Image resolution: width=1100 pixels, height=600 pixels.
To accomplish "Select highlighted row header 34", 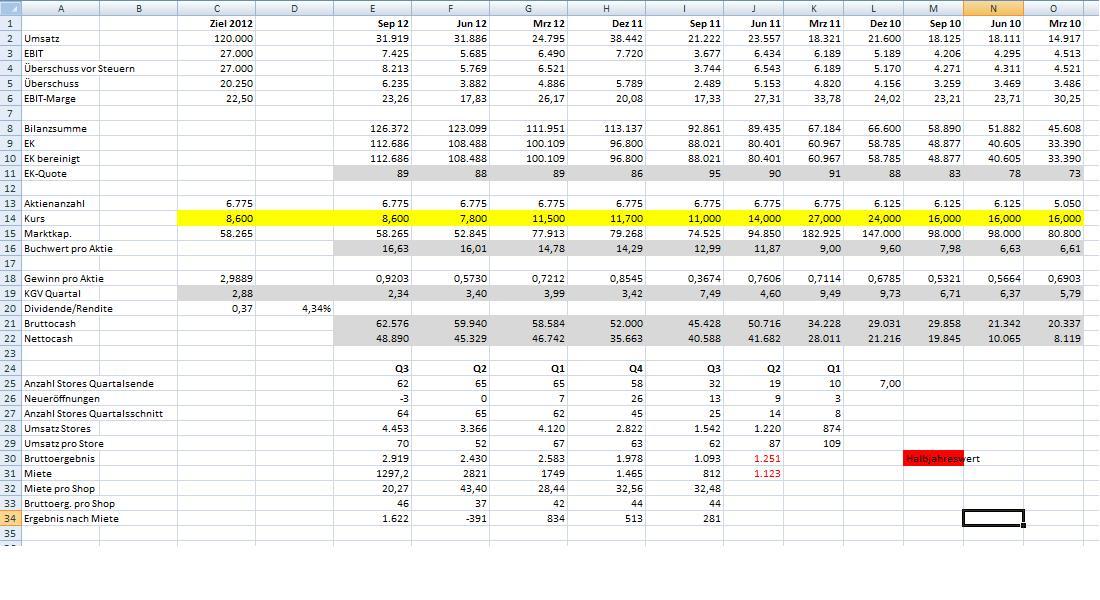I will 11,519.
